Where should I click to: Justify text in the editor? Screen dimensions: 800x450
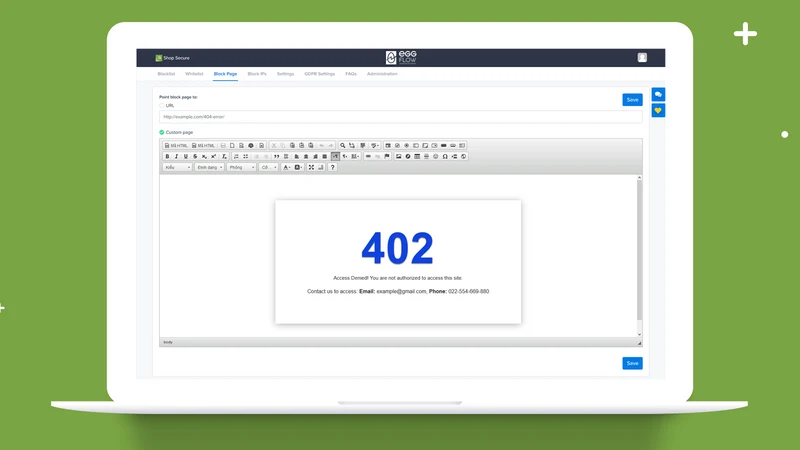coord(324,157)
